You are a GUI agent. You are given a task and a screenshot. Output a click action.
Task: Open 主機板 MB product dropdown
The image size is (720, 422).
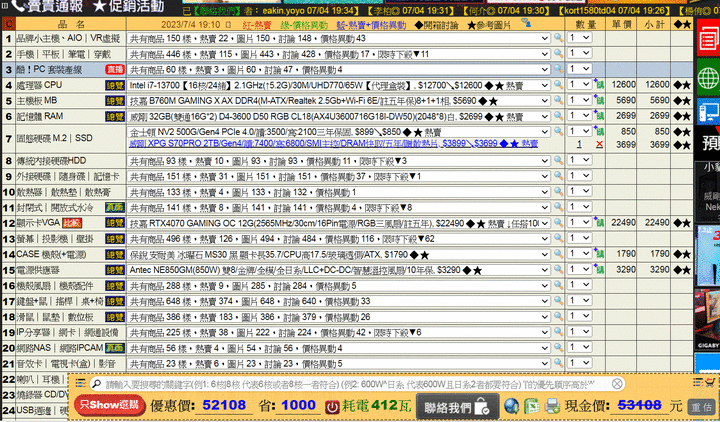pos(339,101)
